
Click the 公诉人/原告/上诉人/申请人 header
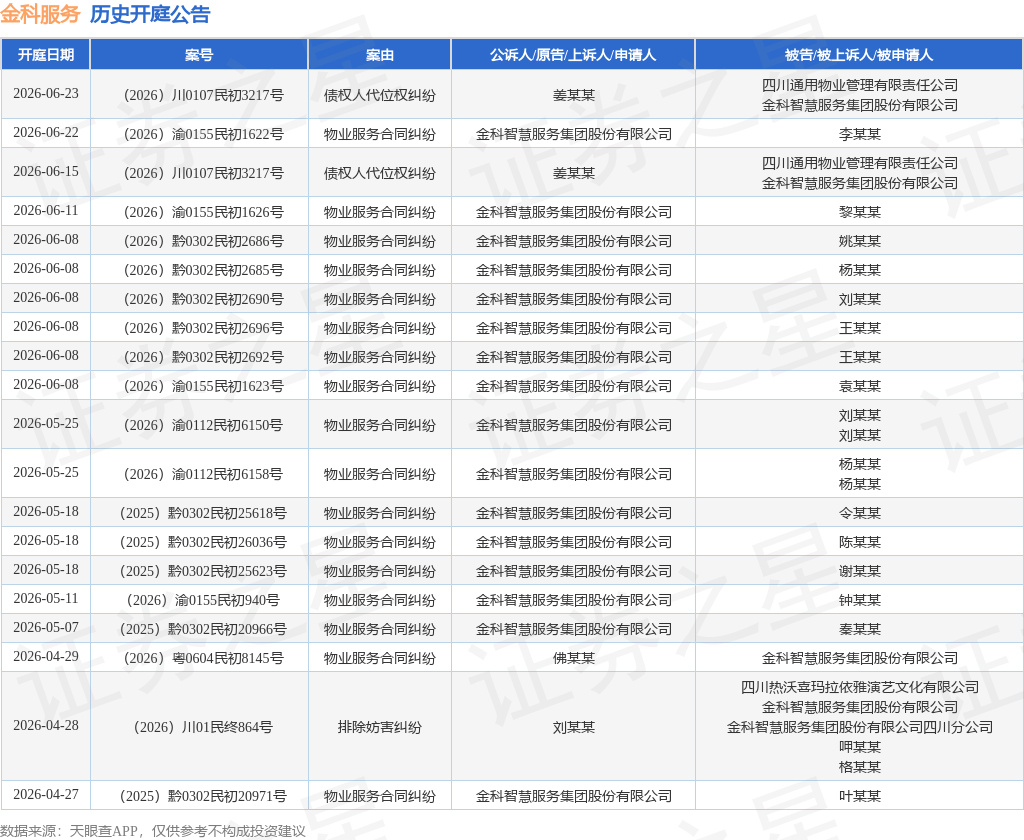click(x=573, y=55)
